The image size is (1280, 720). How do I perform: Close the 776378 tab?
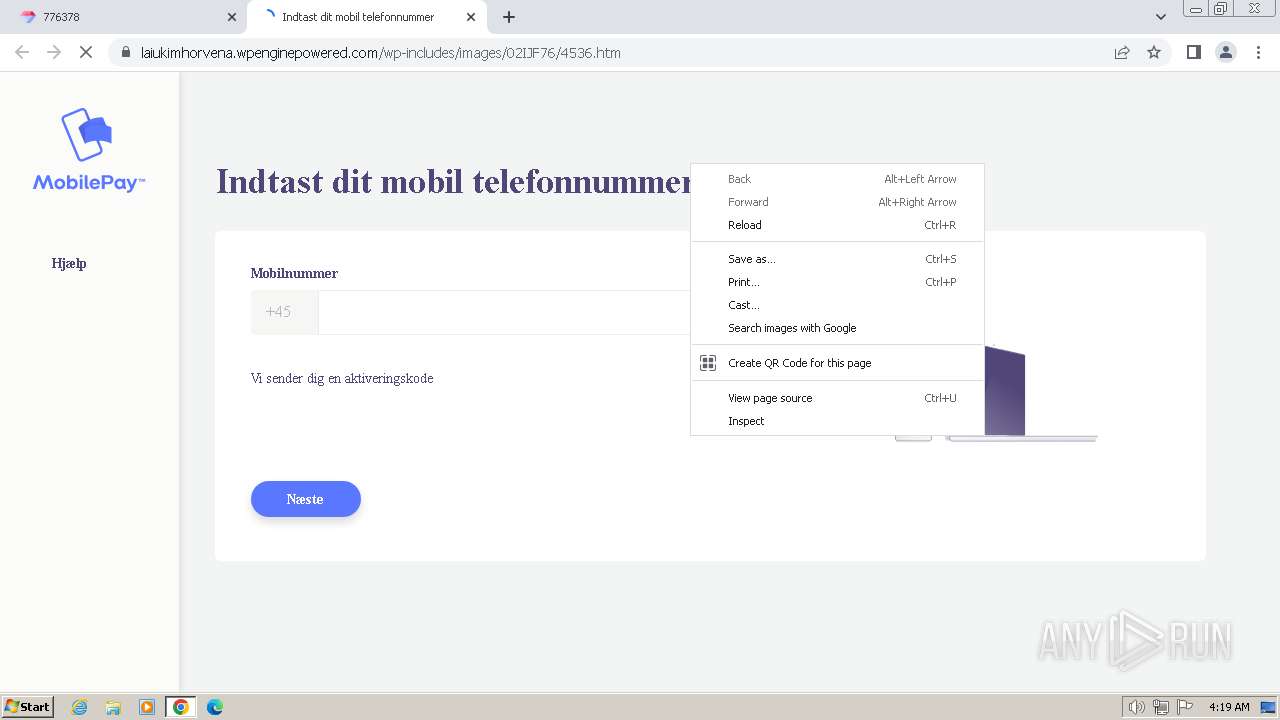click(232, 17)
